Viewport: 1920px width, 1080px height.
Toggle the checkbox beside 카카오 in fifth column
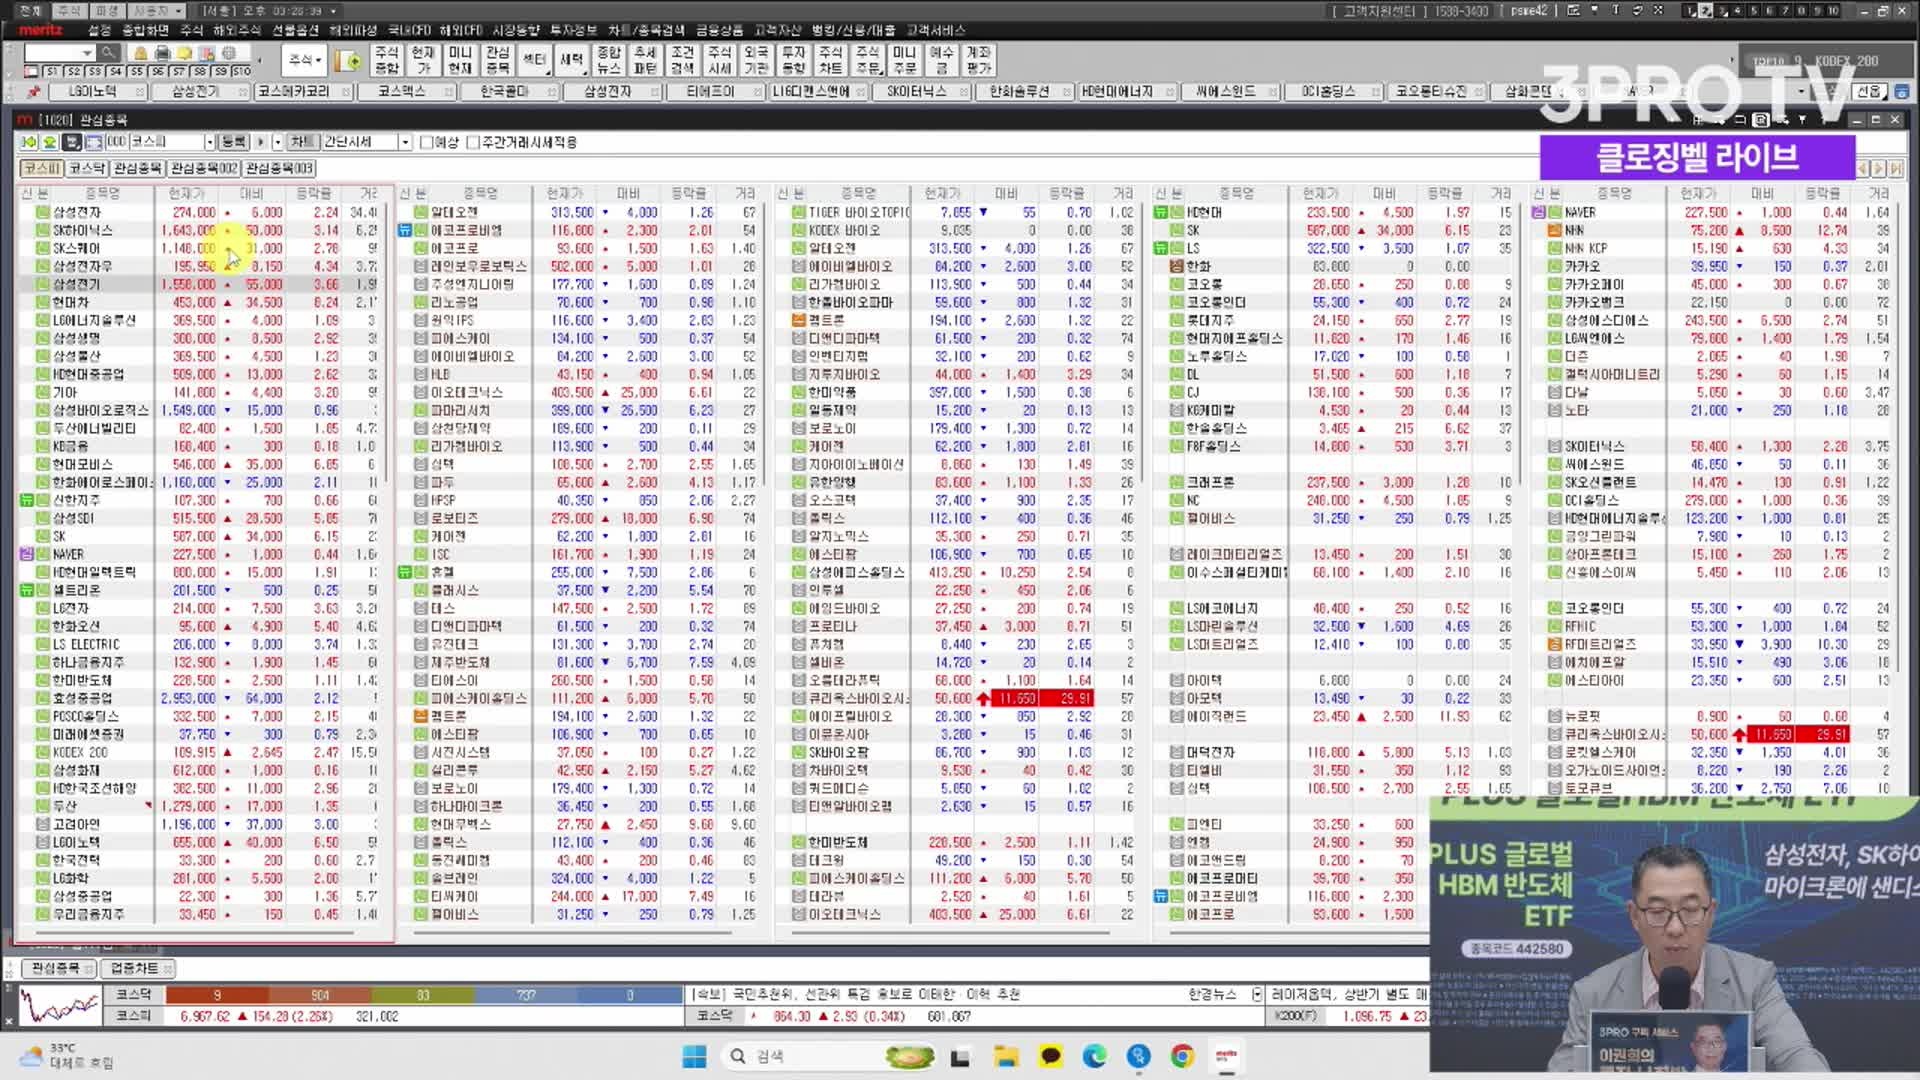(1555, 266)
